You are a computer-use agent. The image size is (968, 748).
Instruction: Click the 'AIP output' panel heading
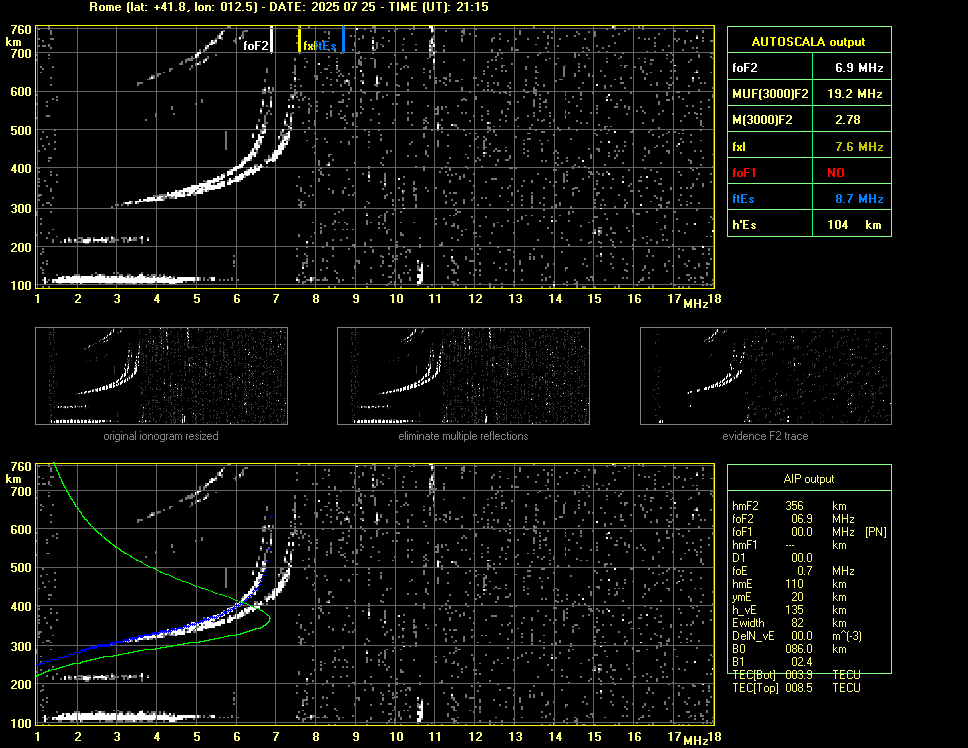809,479
